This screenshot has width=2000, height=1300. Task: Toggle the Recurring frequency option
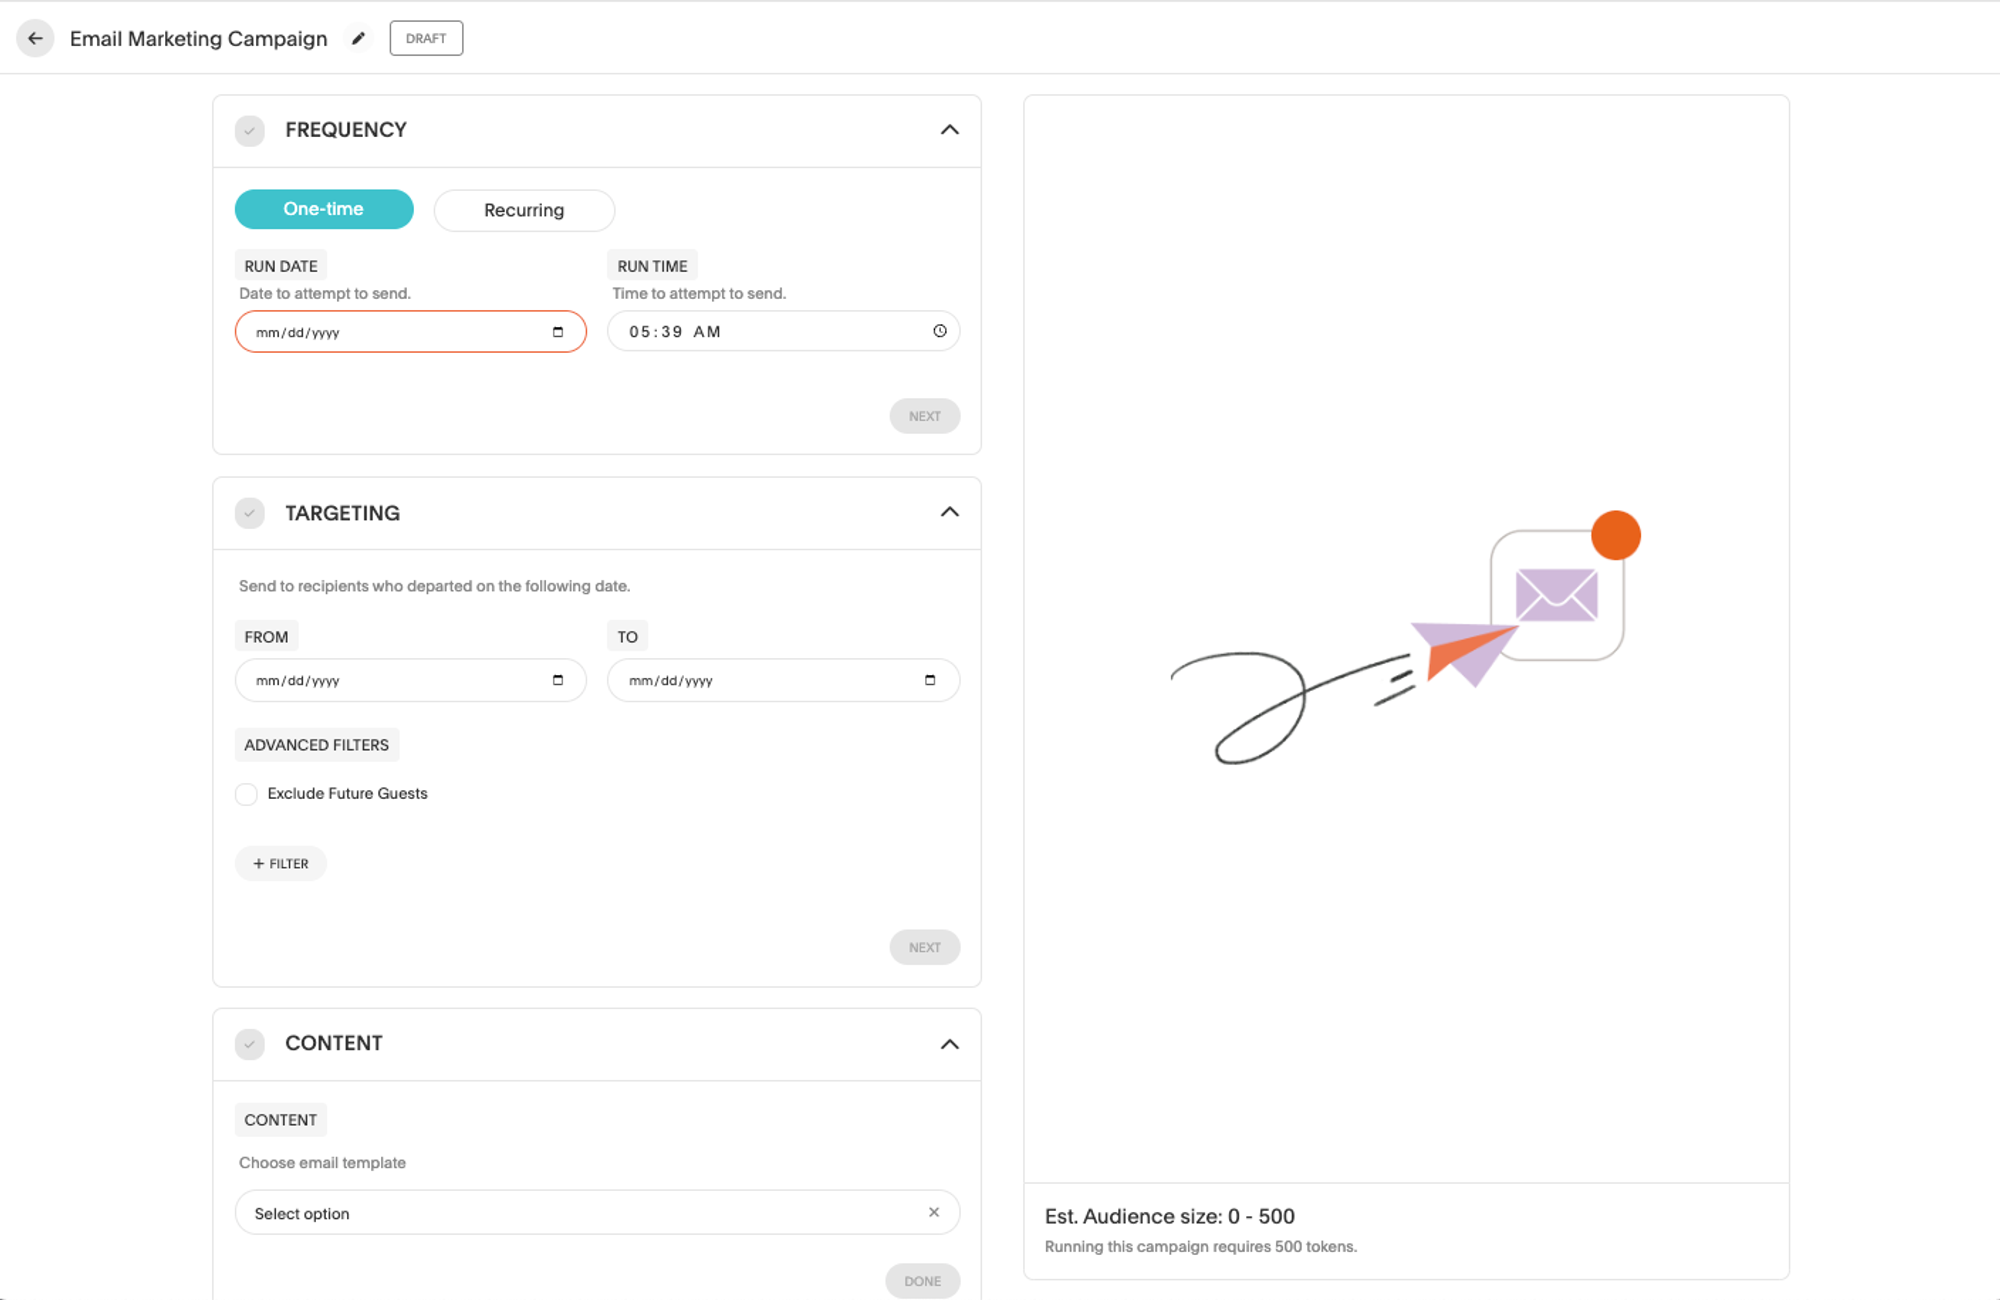(523, 210)
